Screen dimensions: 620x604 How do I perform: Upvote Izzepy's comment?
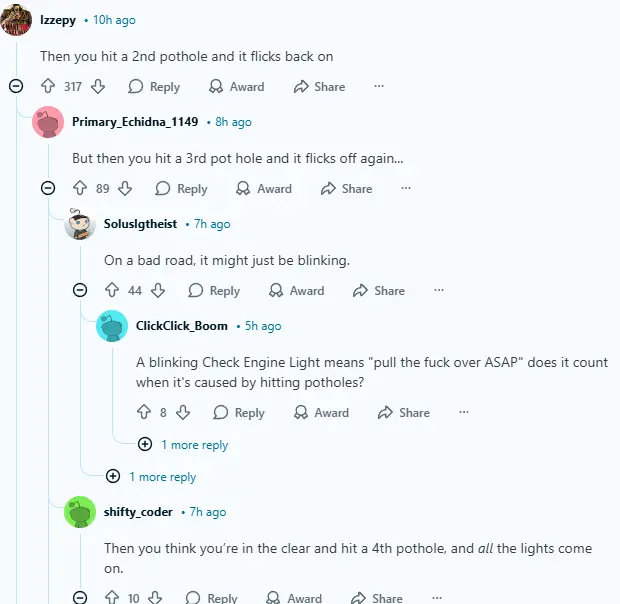tap(48, 87)
